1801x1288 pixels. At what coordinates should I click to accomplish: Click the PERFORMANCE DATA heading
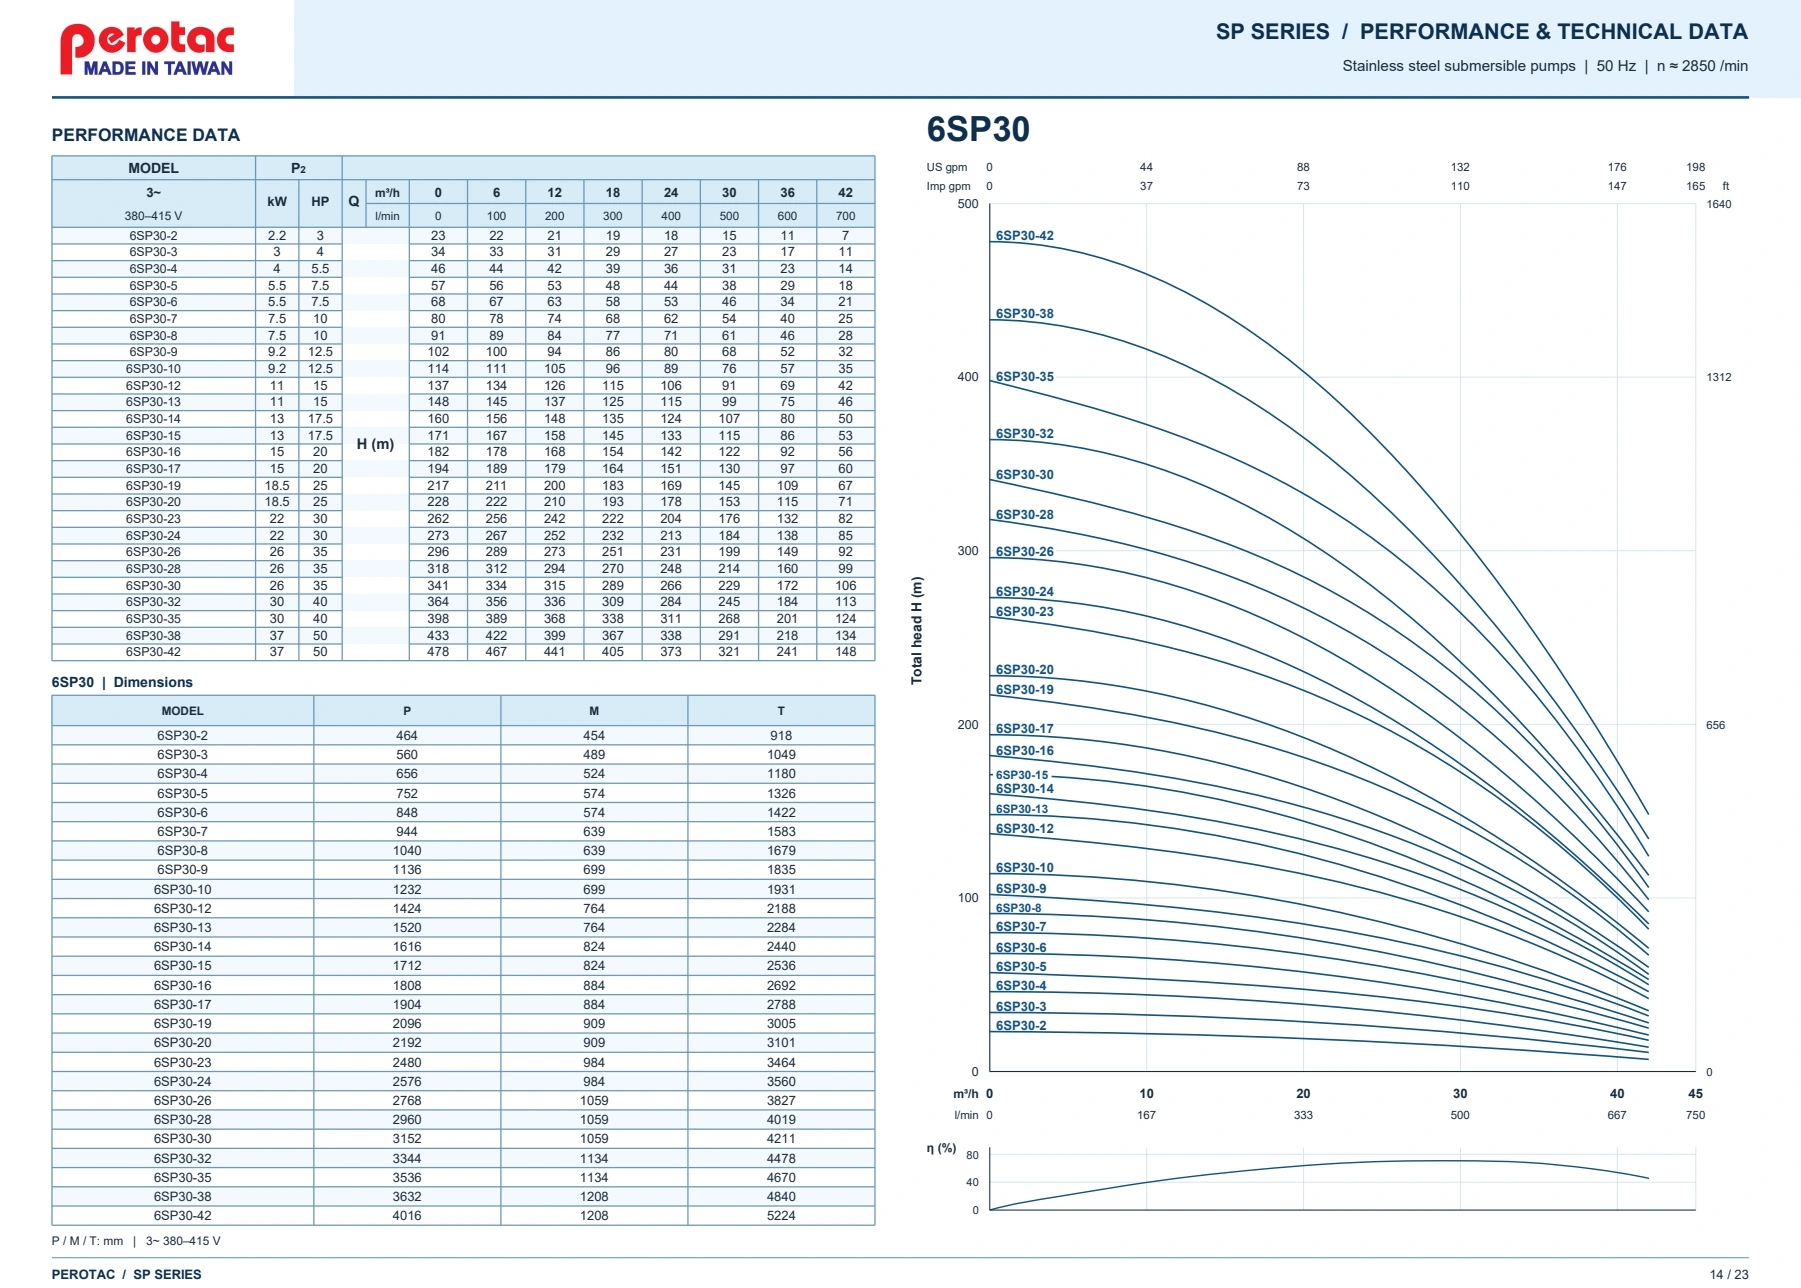tap(146, 135)
